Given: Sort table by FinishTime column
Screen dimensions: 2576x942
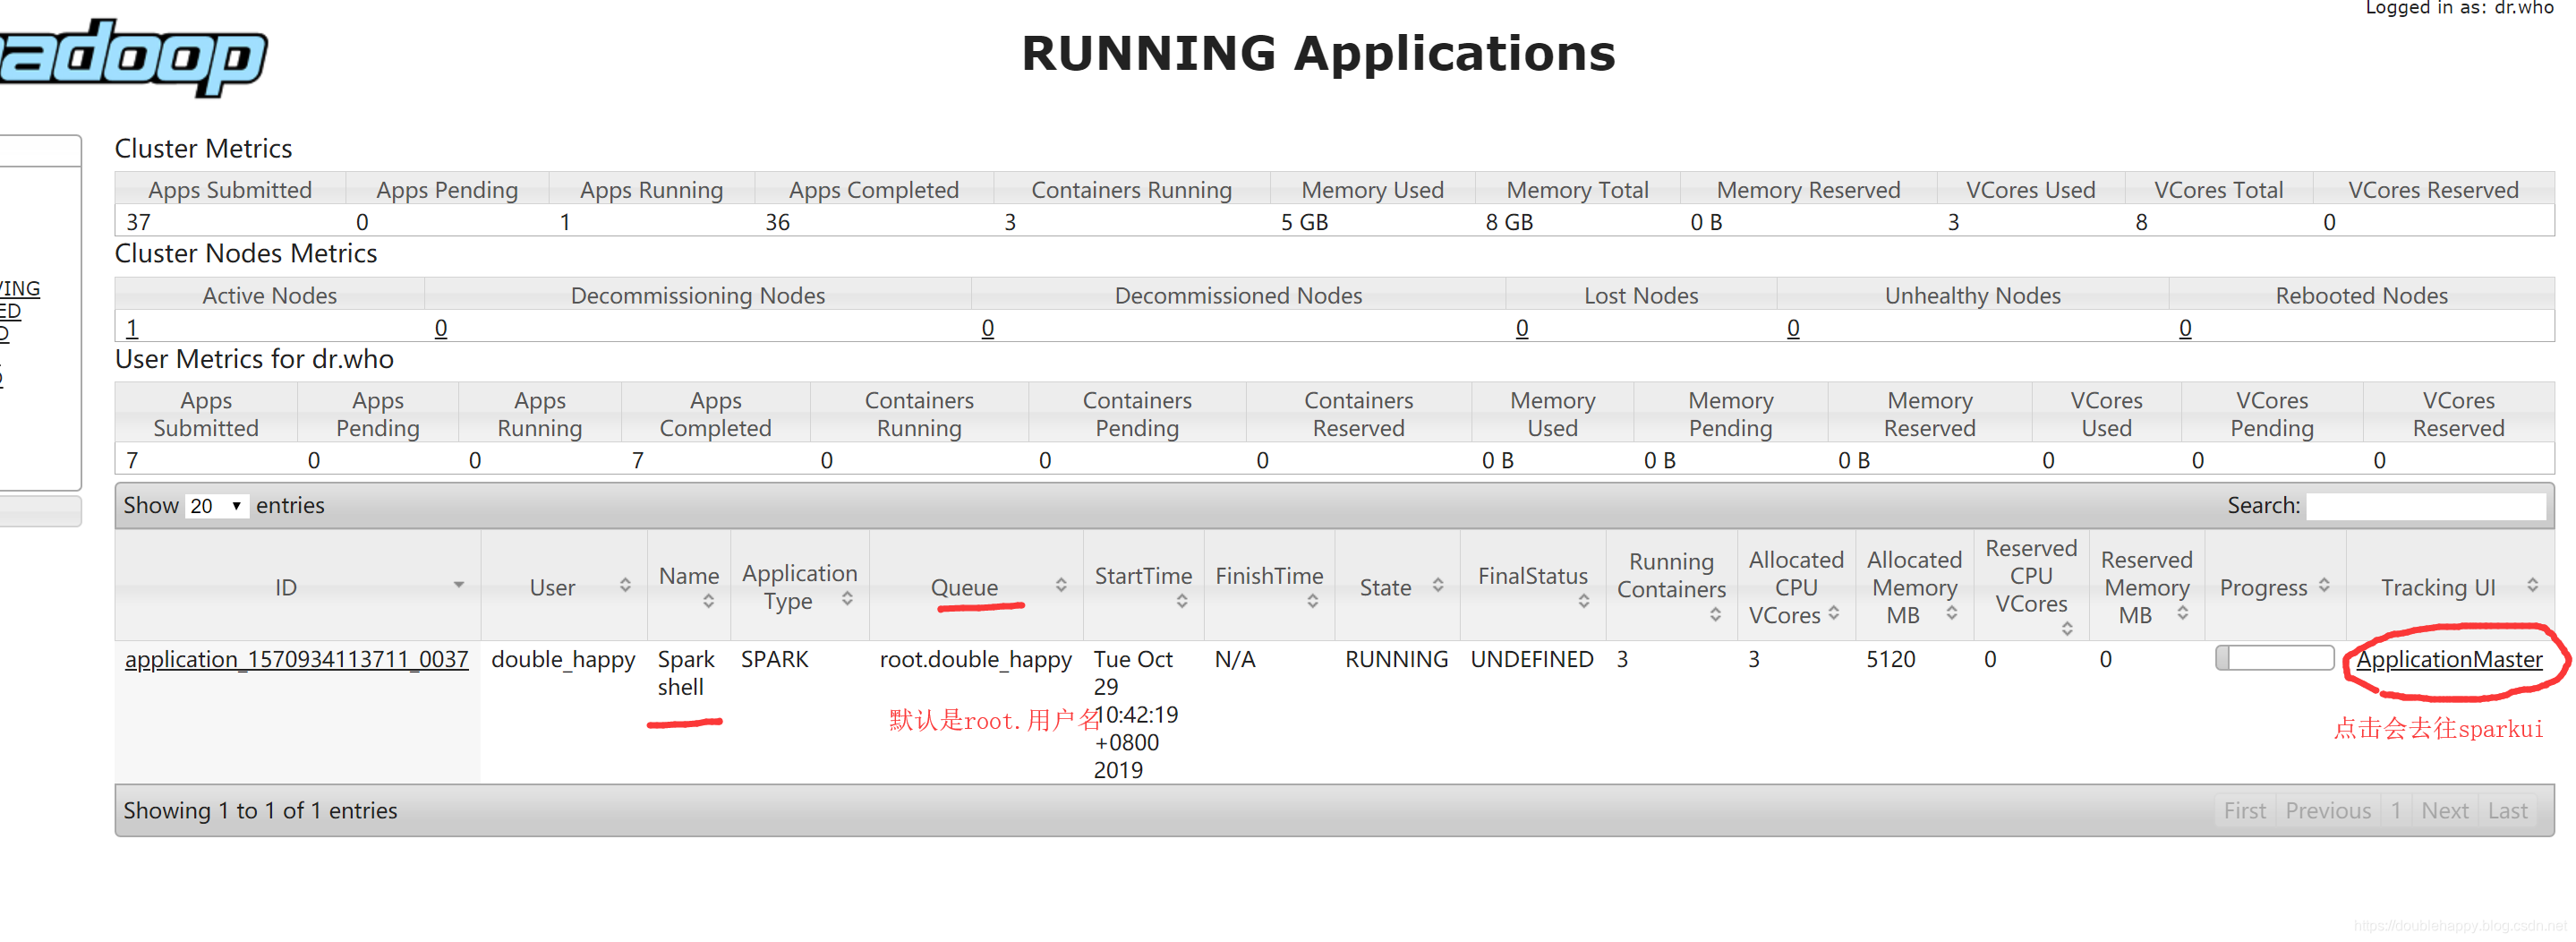Looking at the screenshot, I should point(1269,586).
